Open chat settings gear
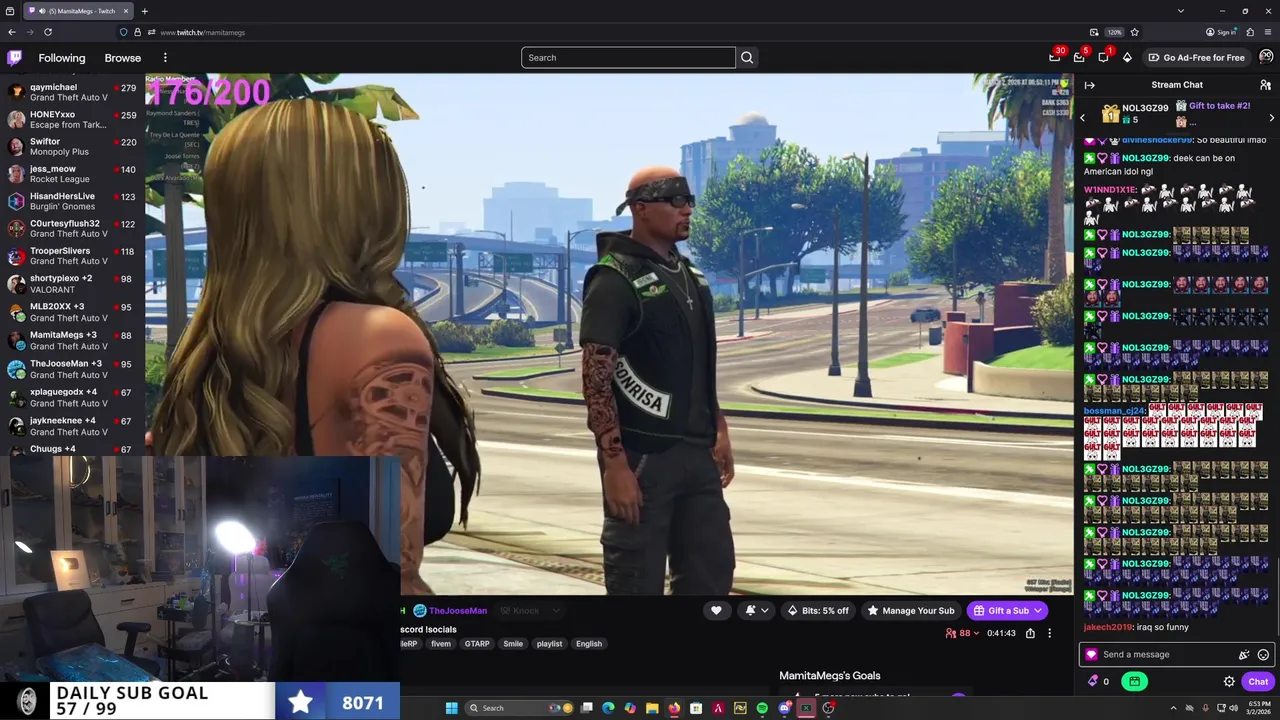The height and width of the screenshot is (720, 1280). (x=1229, y=682)
